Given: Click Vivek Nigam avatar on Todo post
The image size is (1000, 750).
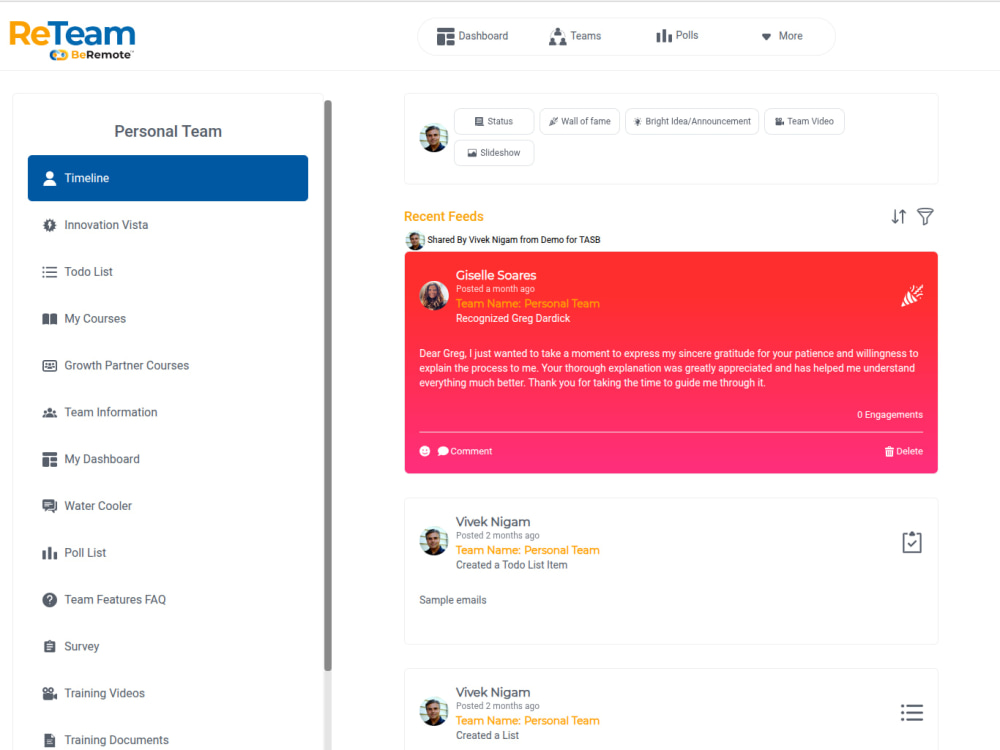Looking at the screenshot, I should click(x=434, y=541).
